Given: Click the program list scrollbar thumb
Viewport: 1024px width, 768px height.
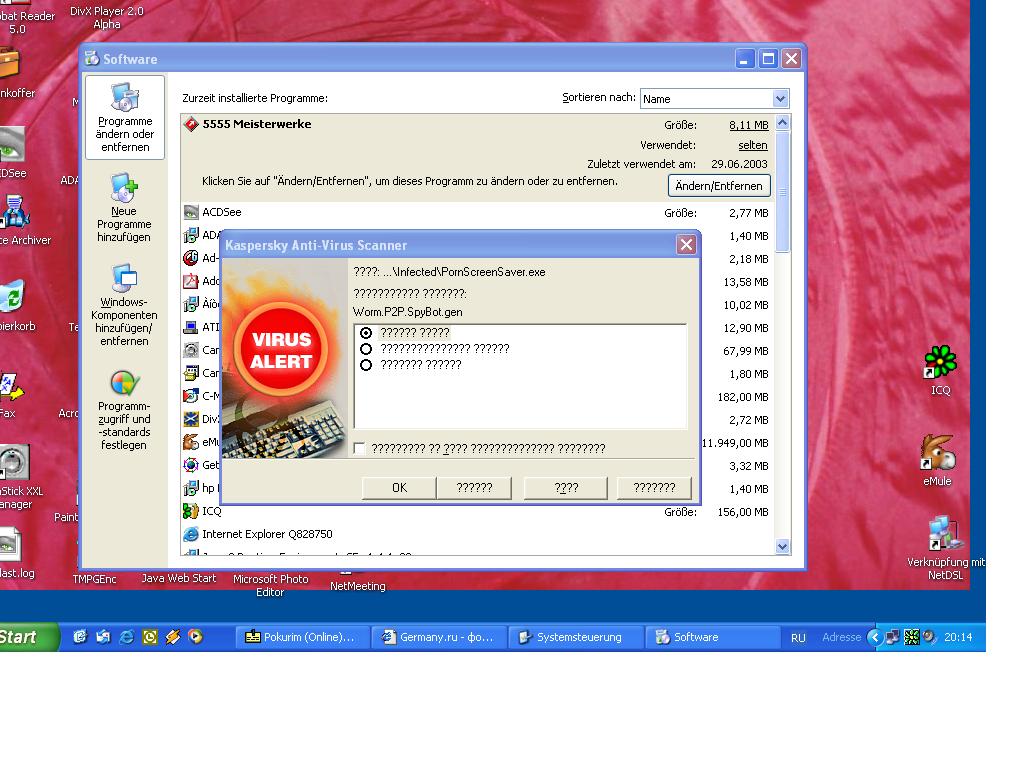Looking at the screenshot, I should [782, 191].
